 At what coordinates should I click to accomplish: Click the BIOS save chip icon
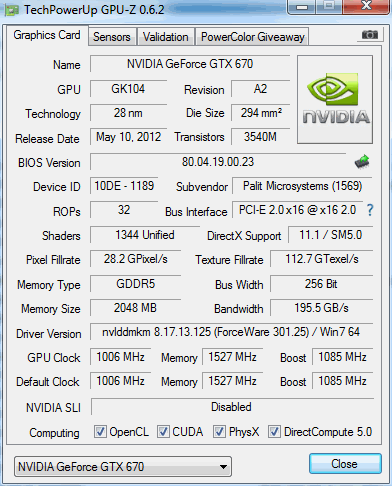click(x=362, y=162)
